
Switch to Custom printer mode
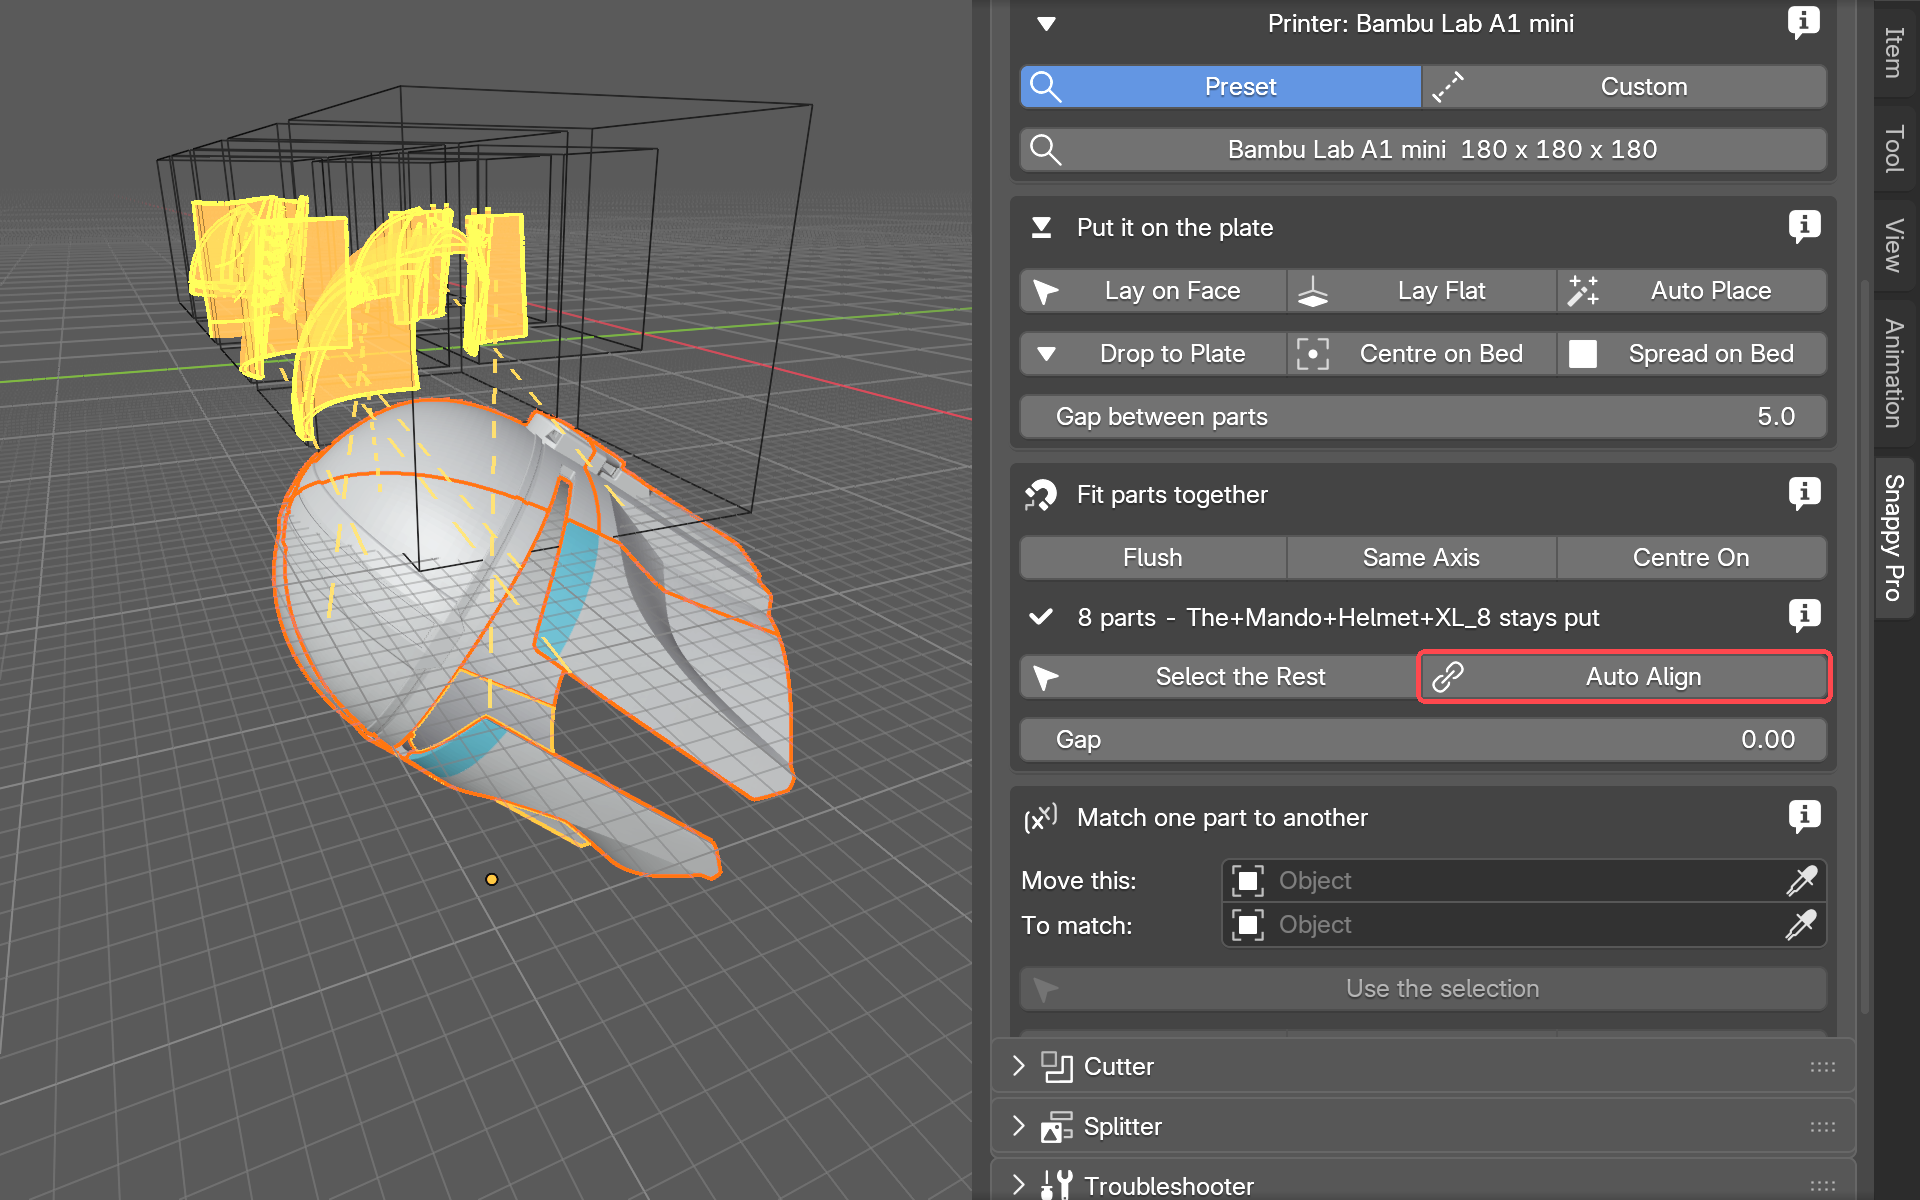pos(1625,87)
